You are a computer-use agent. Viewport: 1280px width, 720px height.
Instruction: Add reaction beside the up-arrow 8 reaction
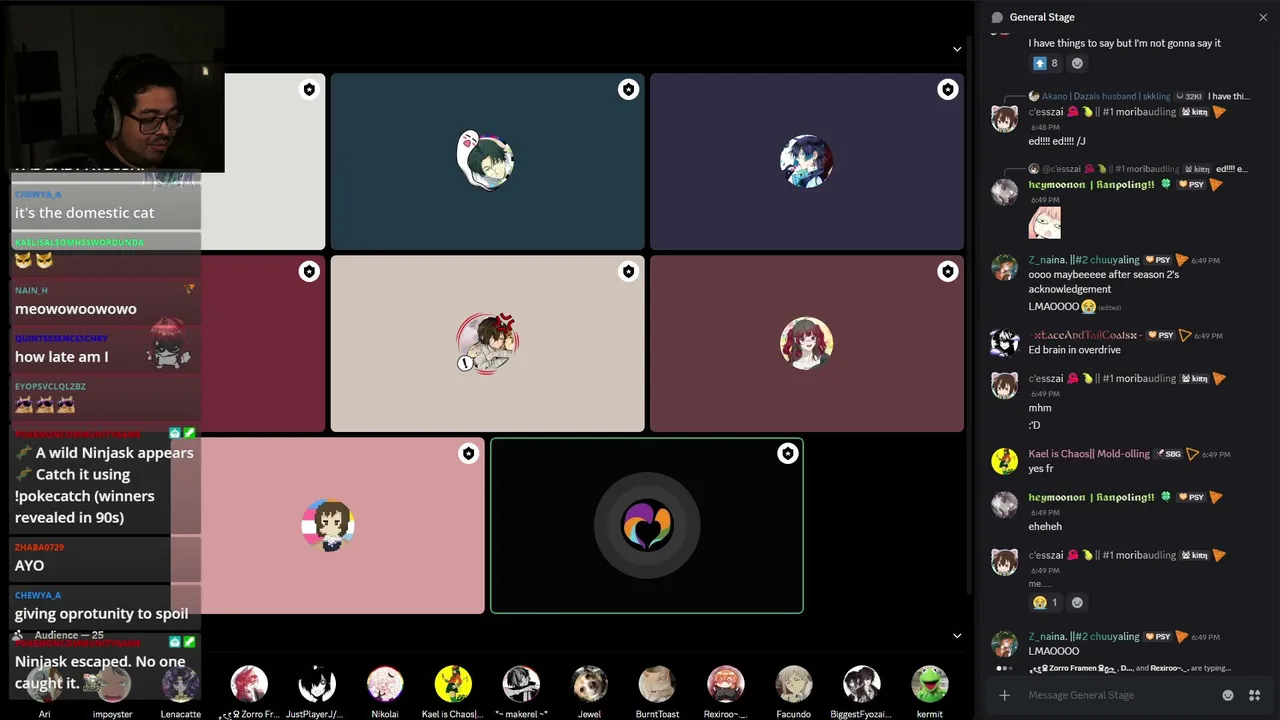(1077, 63)
